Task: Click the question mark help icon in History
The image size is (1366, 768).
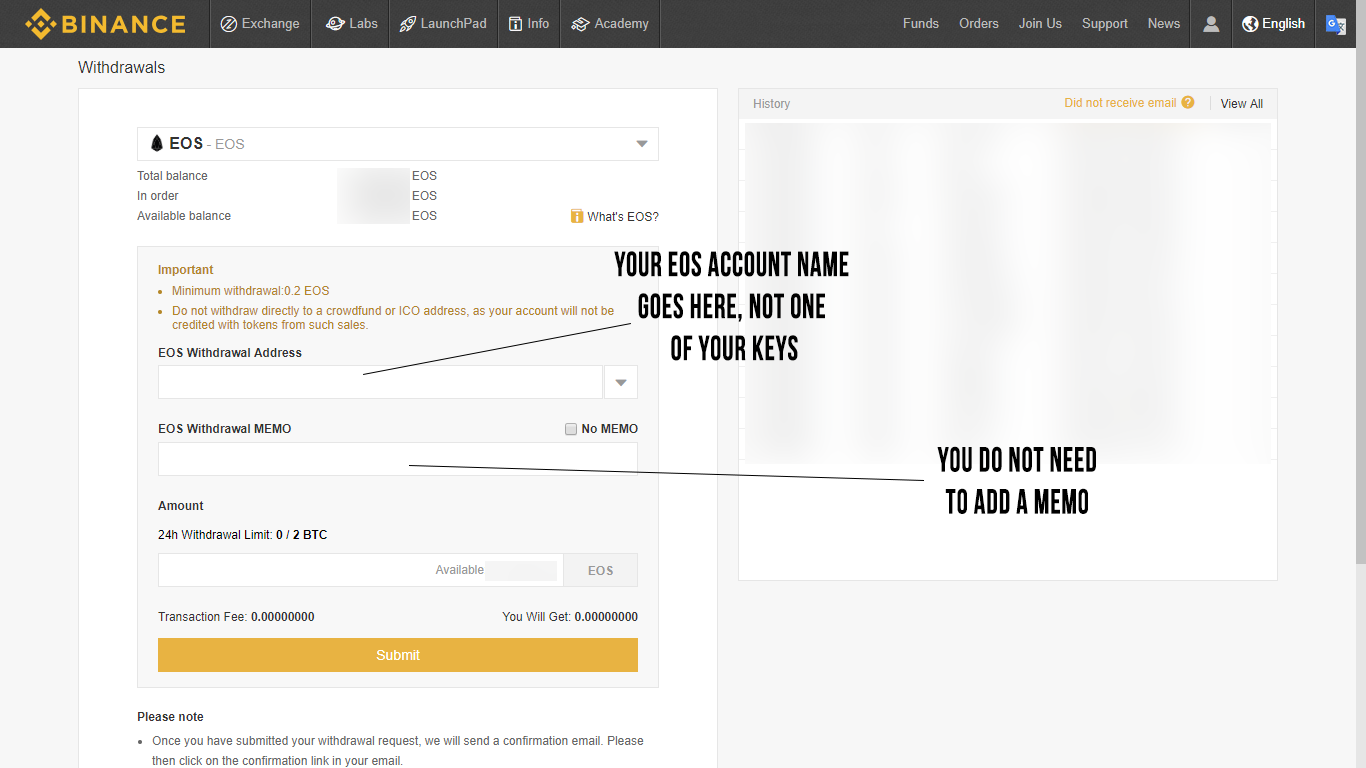Action: 1188,102
